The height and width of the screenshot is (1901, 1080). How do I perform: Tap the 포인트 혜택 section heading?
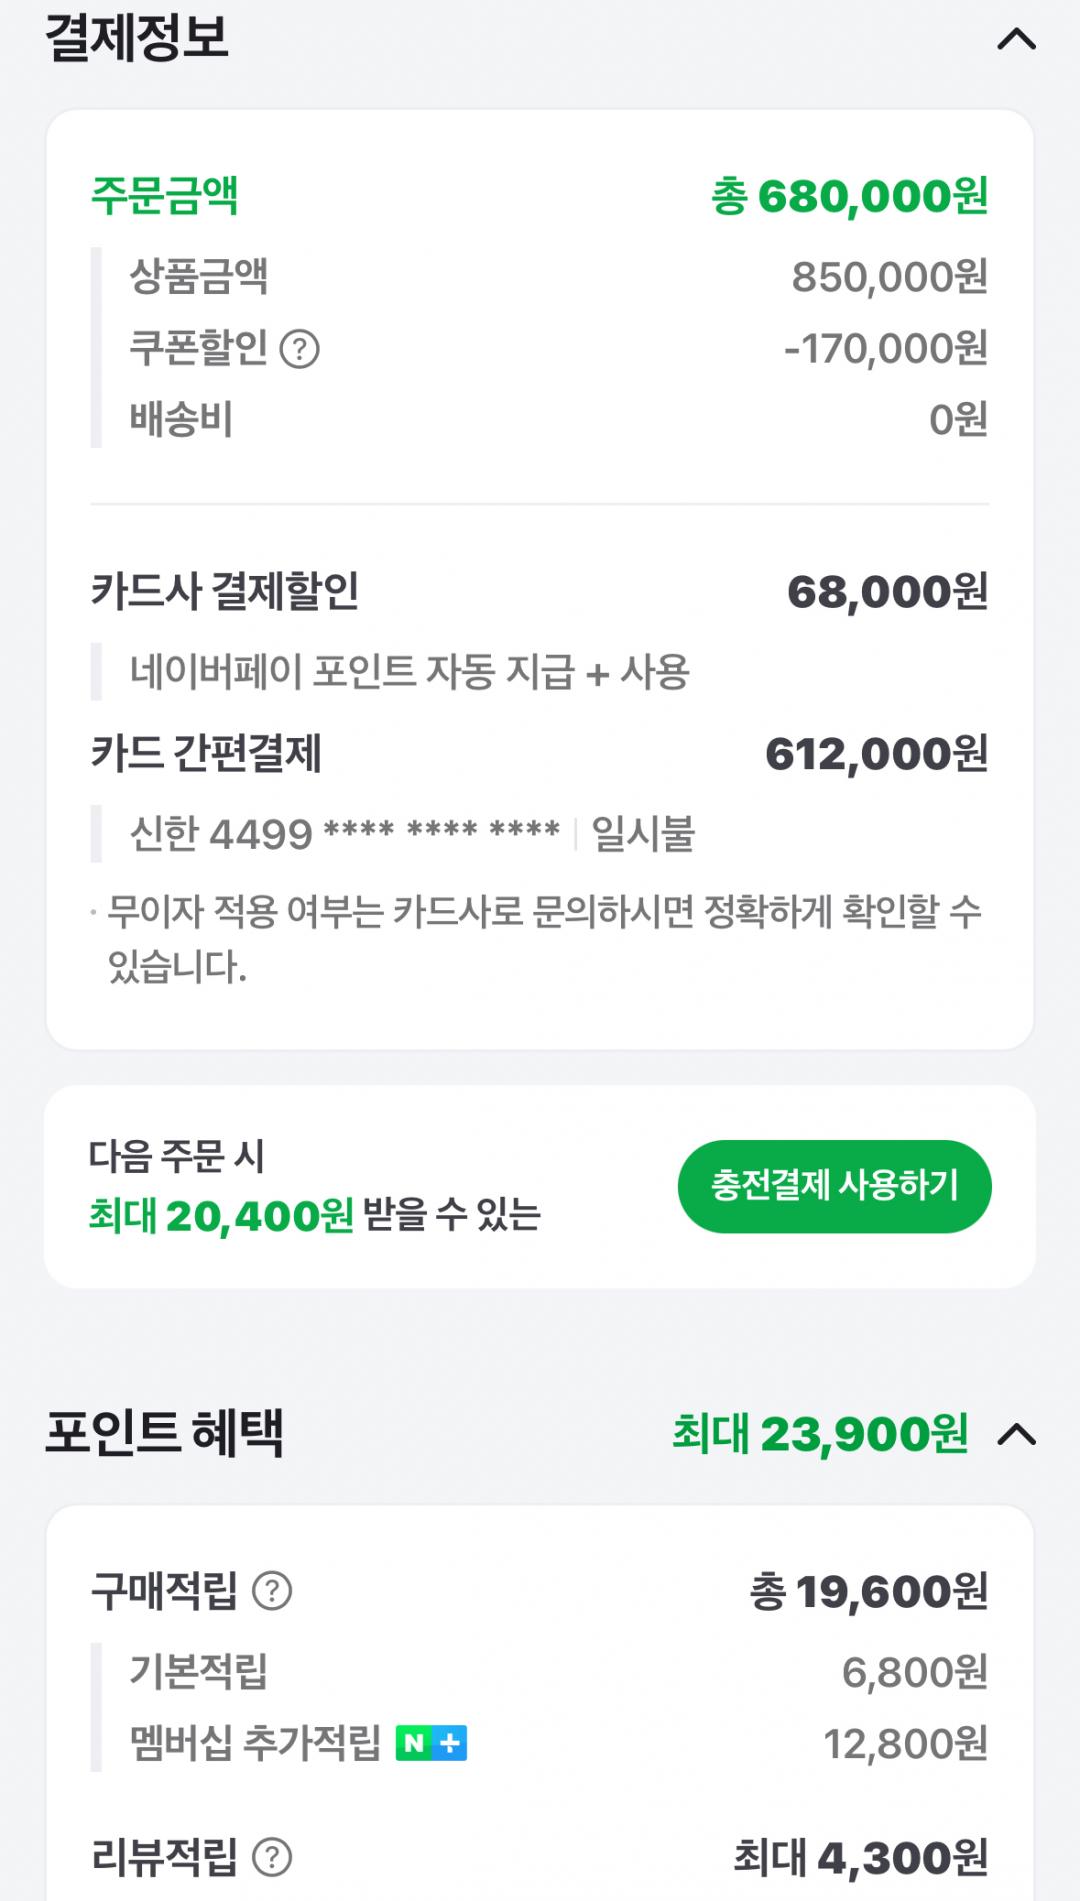click(165, 1433)
